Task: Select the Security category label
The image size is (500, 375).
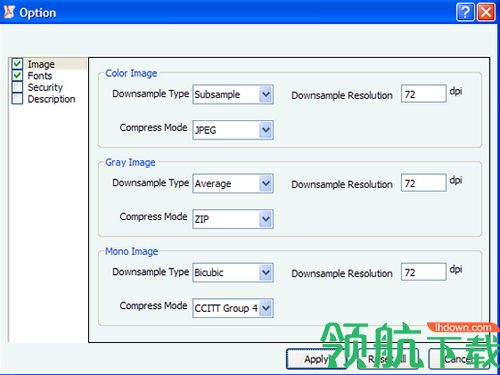Action: point(45,87)
